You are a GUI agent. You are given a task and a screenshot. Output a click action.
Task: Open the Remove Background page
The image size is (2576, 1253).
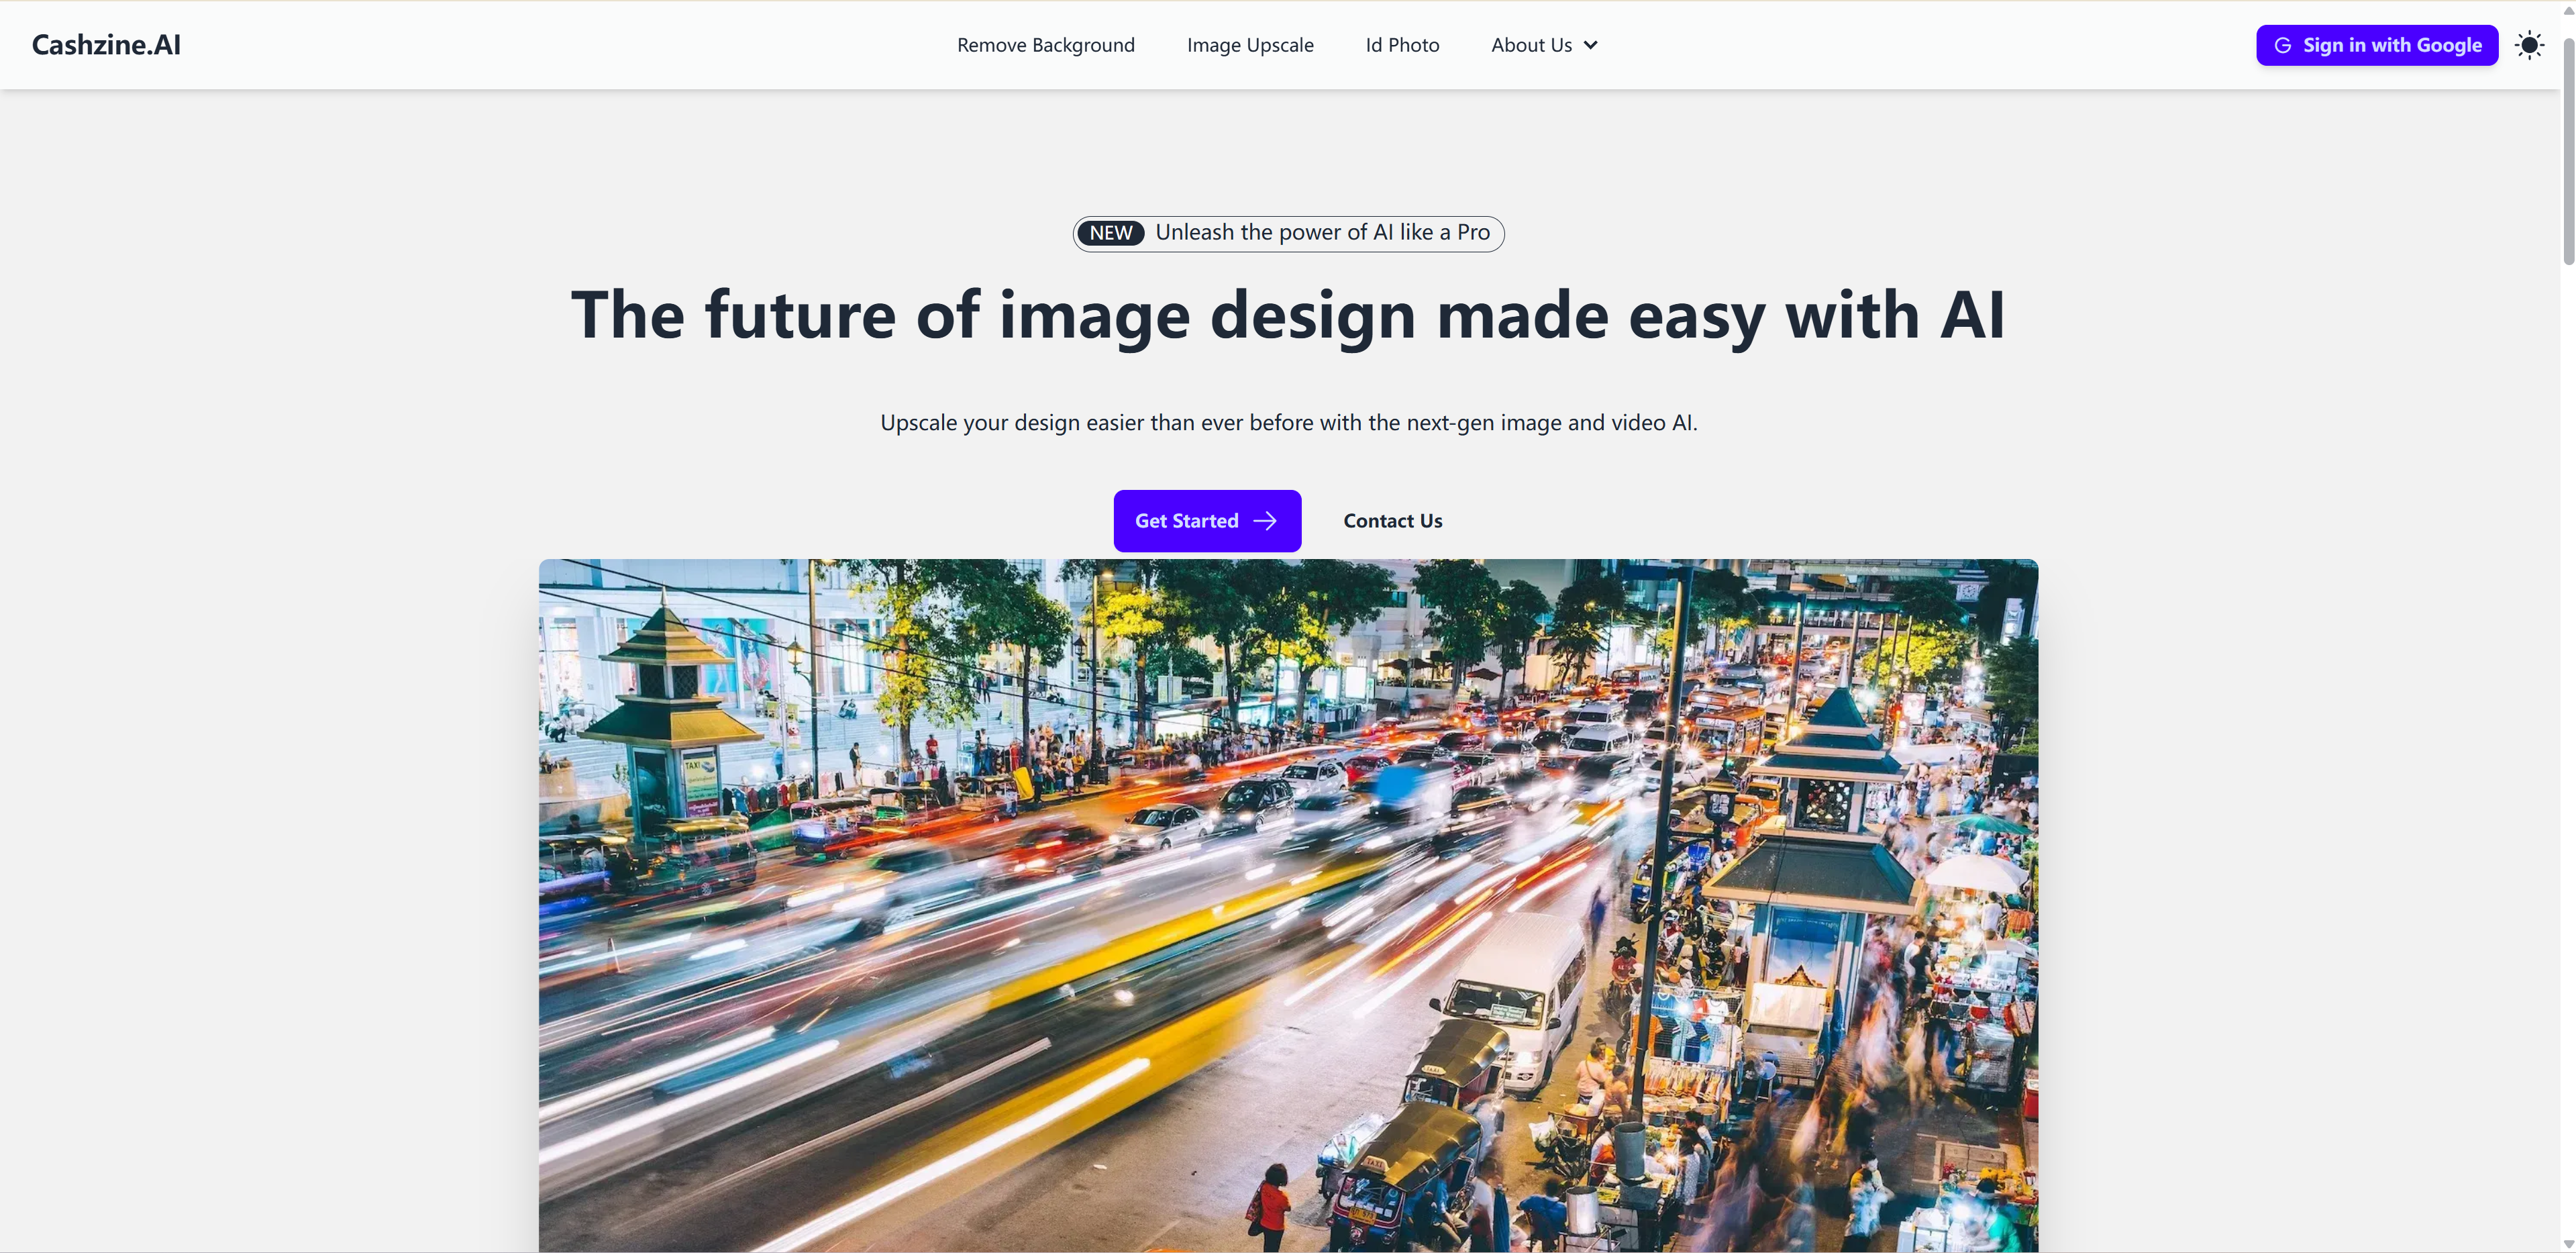point(1045,45)
